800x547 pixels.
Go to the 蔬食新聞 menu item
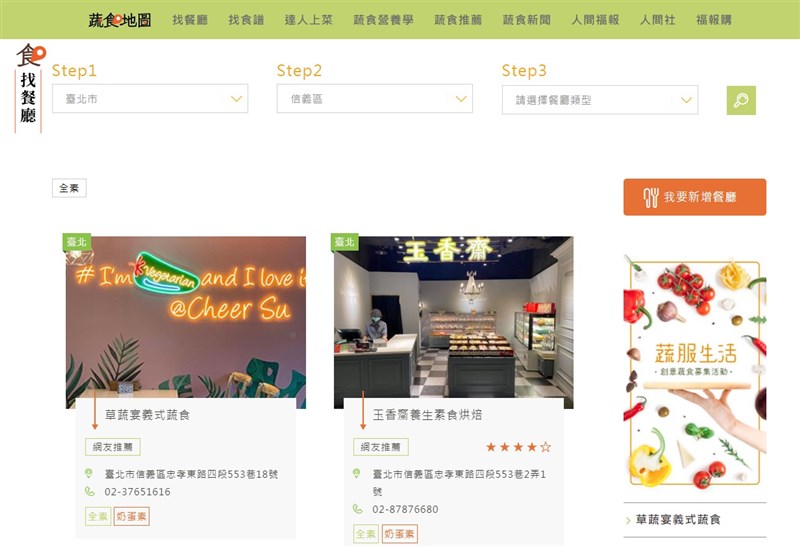(x=527, y=20)
